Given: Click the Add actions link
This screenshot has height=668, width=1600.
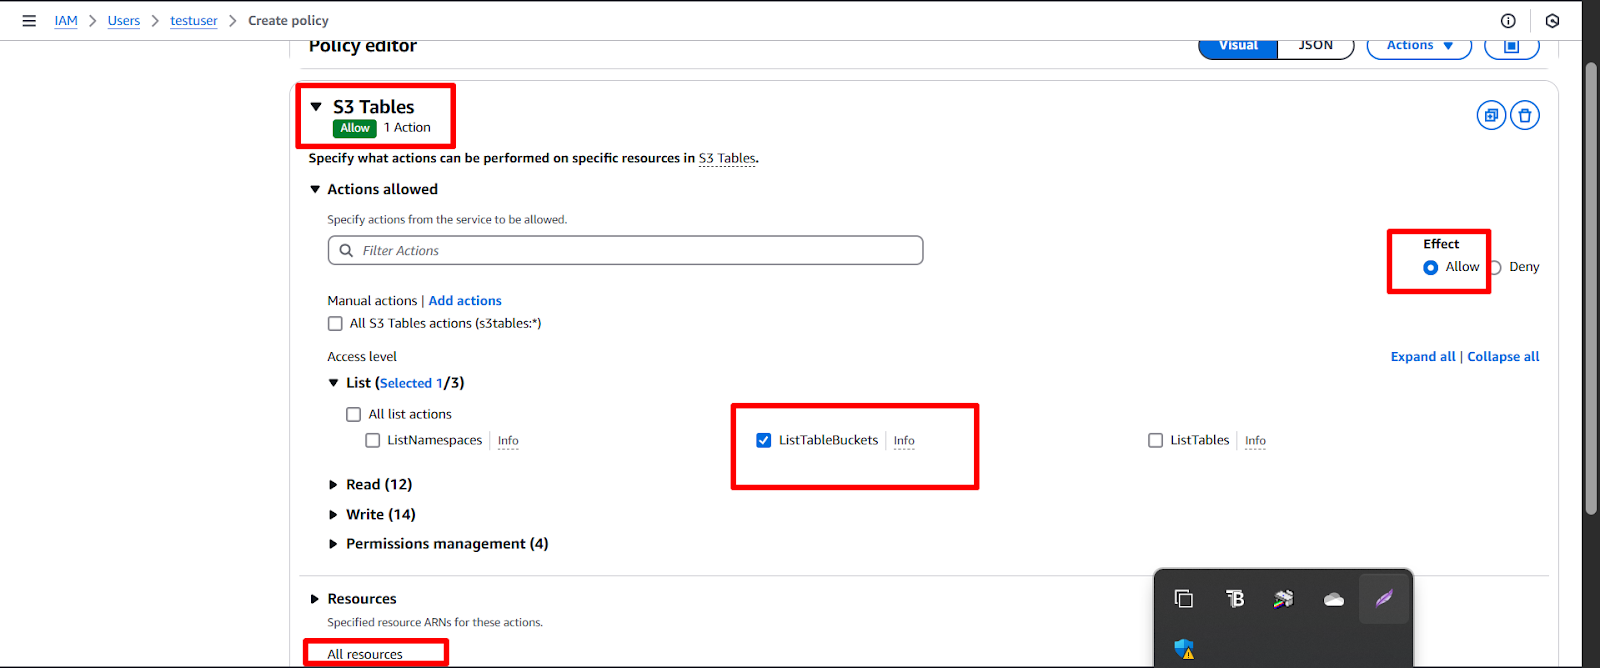Looking at the screenshot, I should coord(465,301).
